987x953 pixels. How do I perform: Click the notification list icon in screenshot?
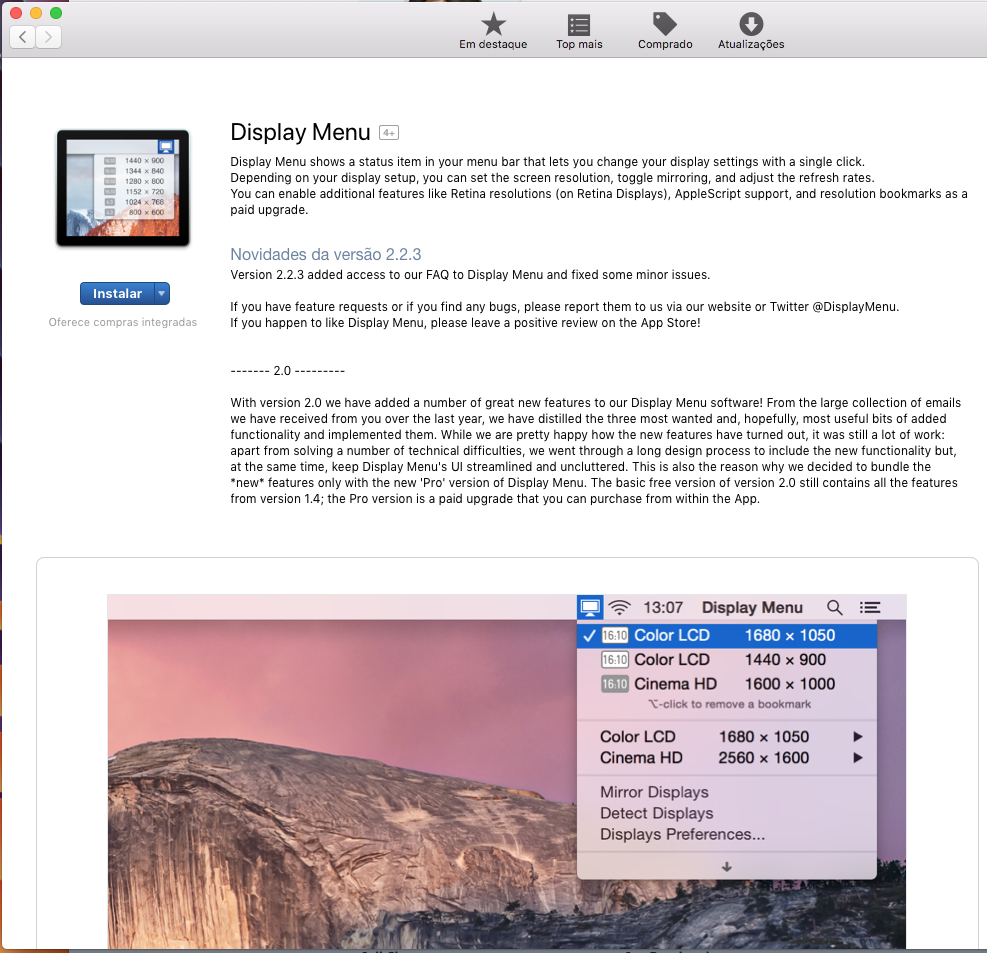870,607
